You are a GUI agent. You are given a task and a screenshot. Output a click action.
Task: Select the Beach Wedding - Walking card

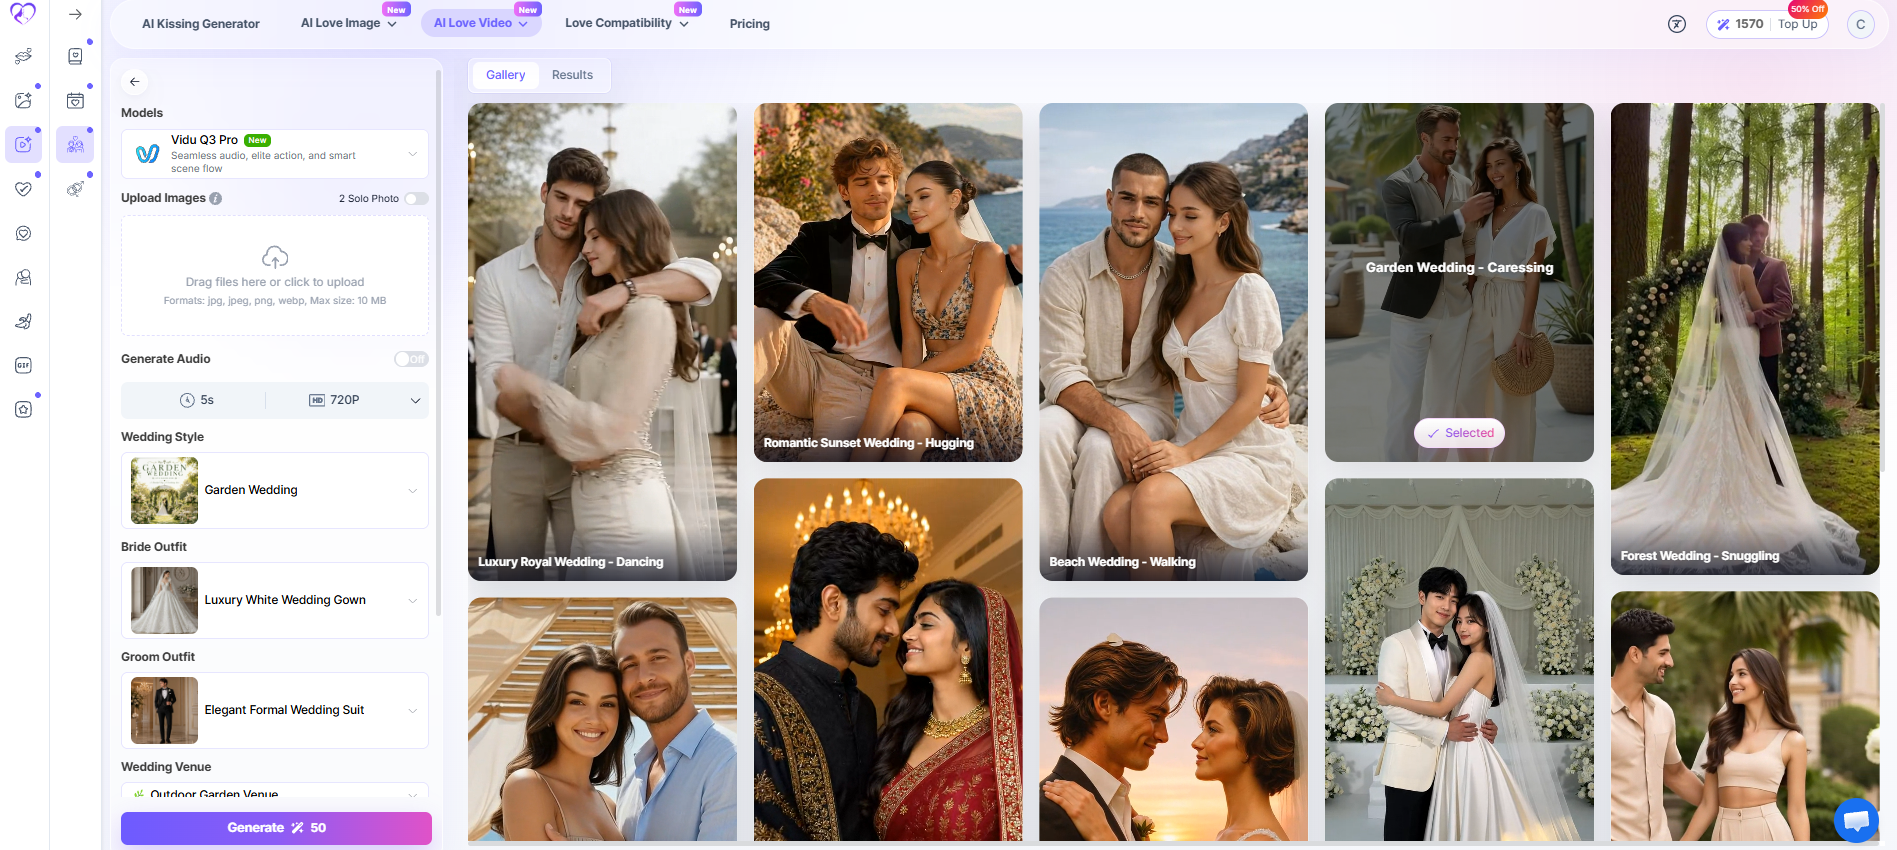tap(1173, 342)
